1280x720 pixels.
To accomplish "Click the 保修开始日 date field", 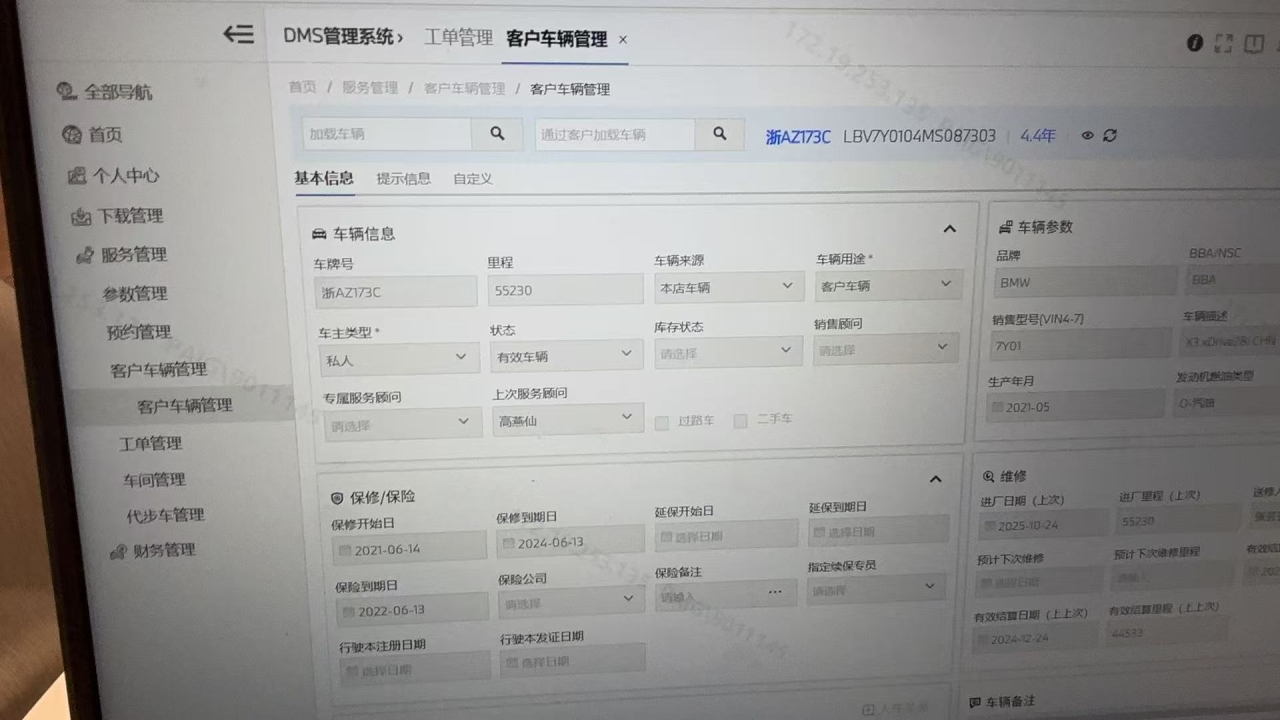I will pos(409,549).
